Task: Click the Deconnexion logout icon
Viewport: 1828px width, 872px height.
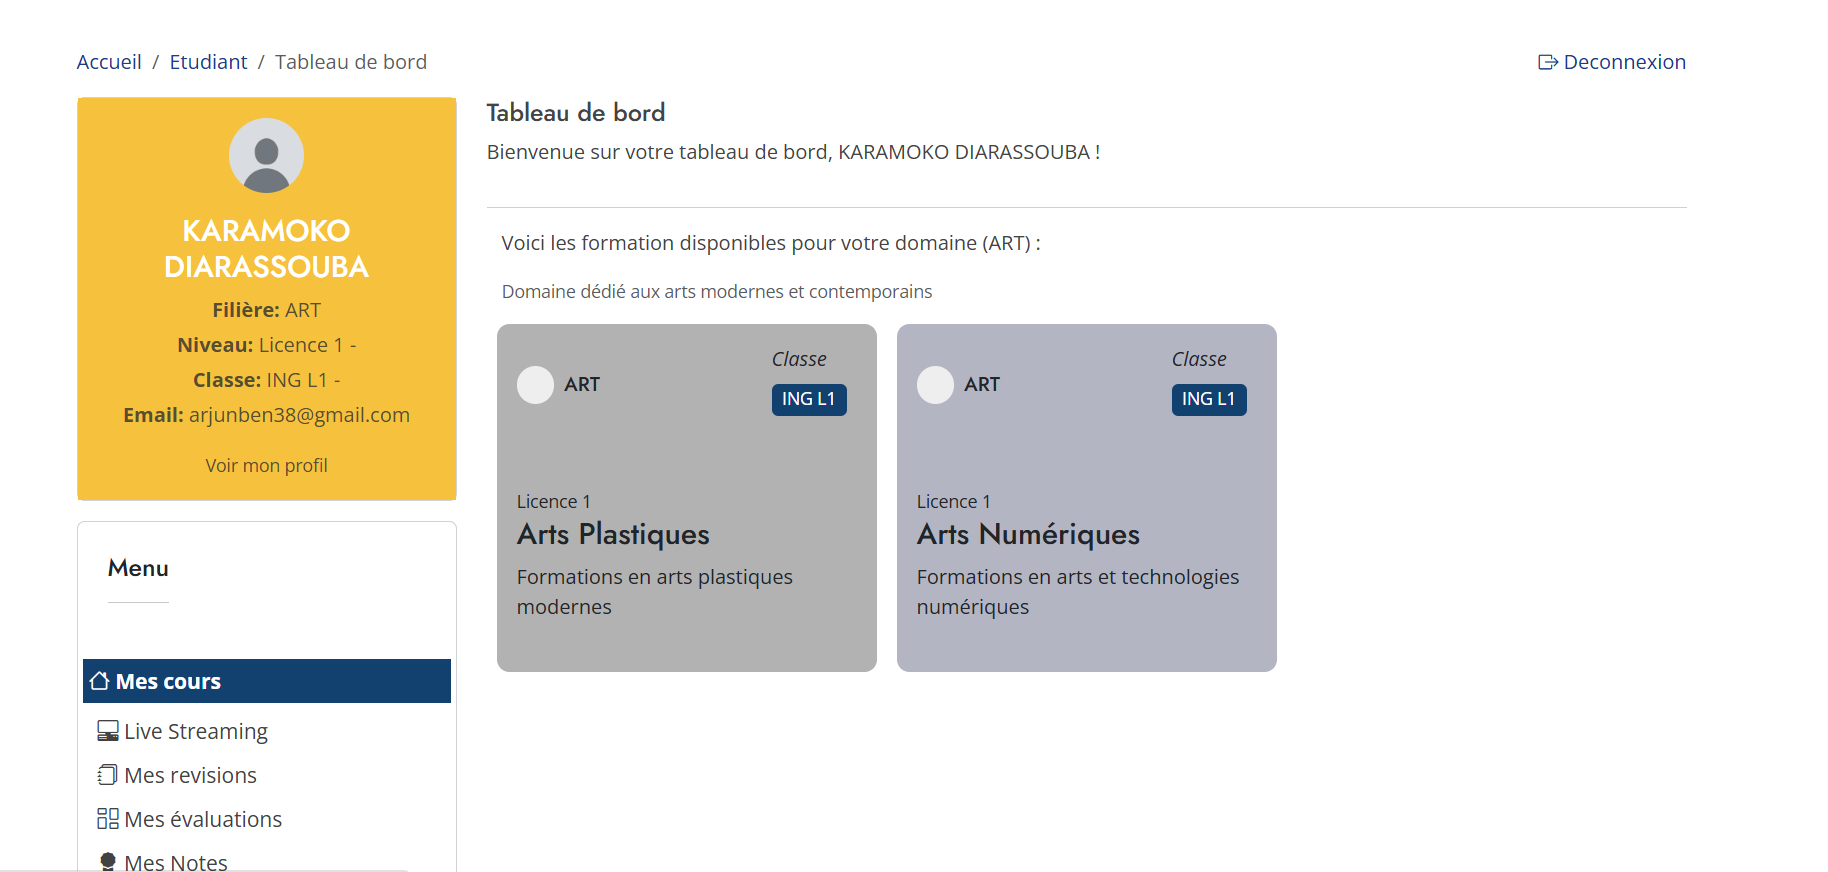Action: (1547, 63)
